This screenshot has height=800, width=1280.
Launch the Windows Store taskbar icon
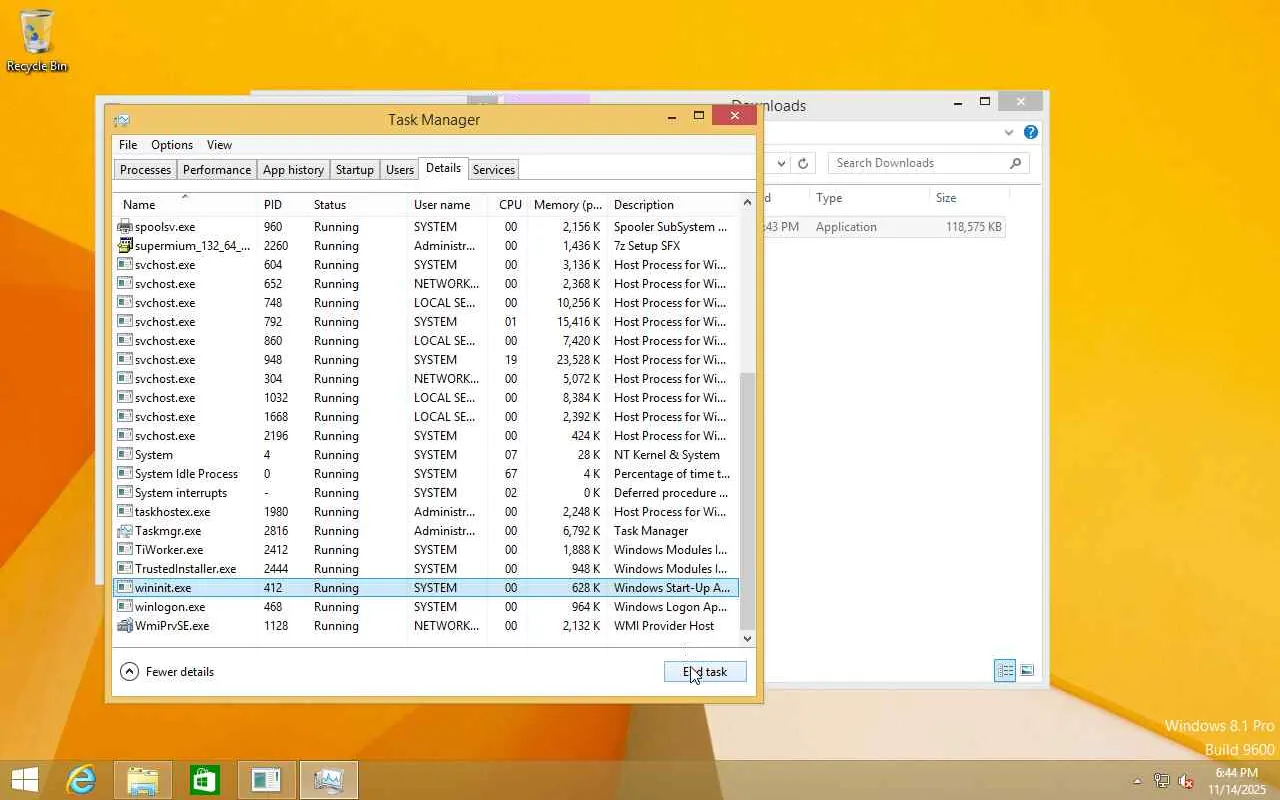pyautogui.click(x=205, y=780)
